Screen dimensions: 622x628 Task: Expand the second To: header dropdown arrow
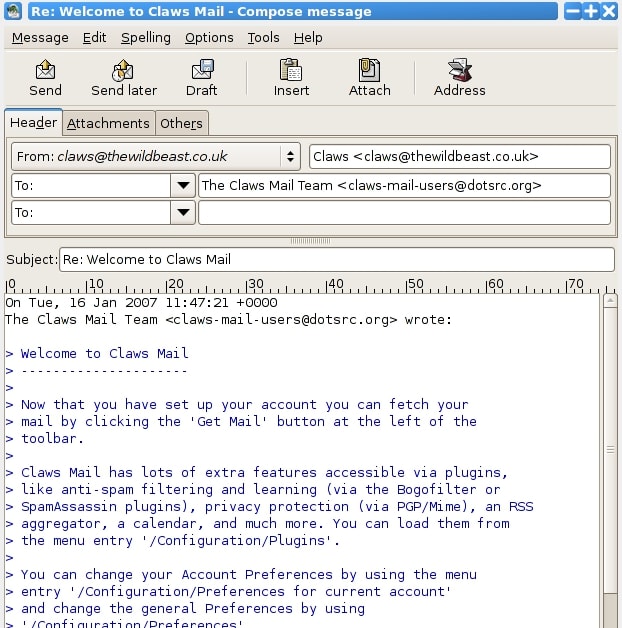click(183, 212)
